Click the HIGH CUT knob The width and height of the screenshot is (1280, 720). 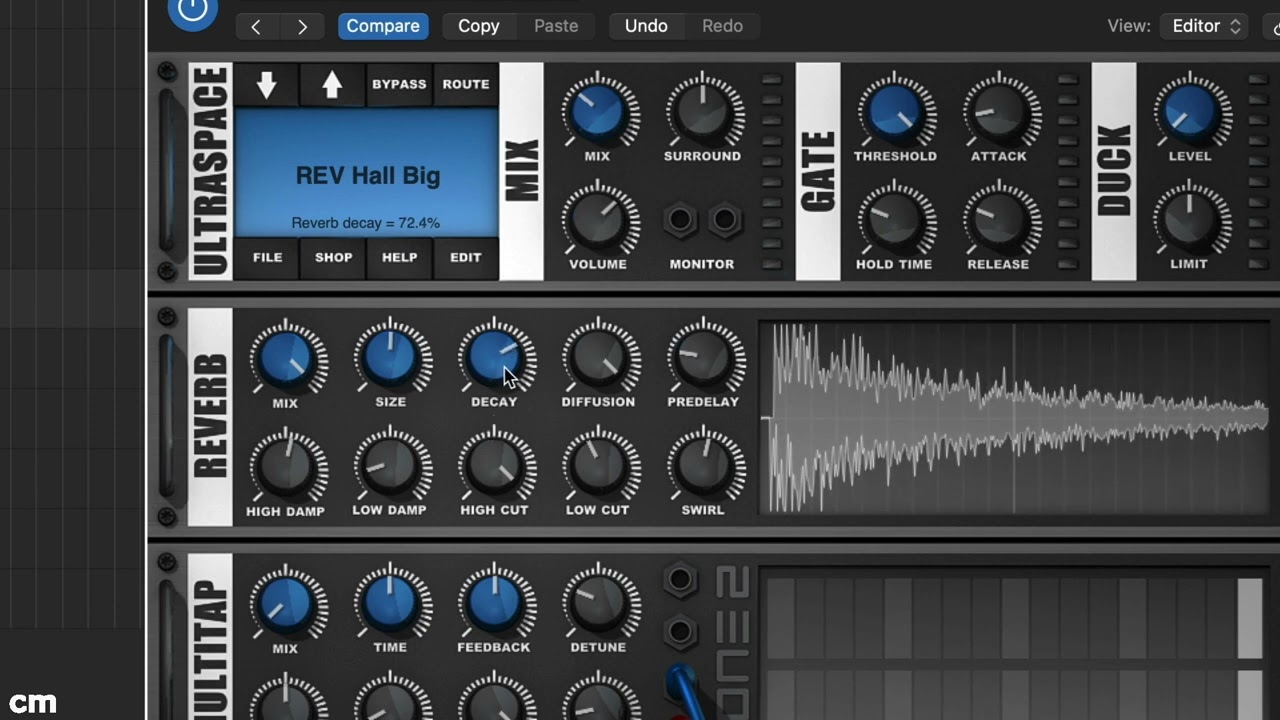pos(495,465)
